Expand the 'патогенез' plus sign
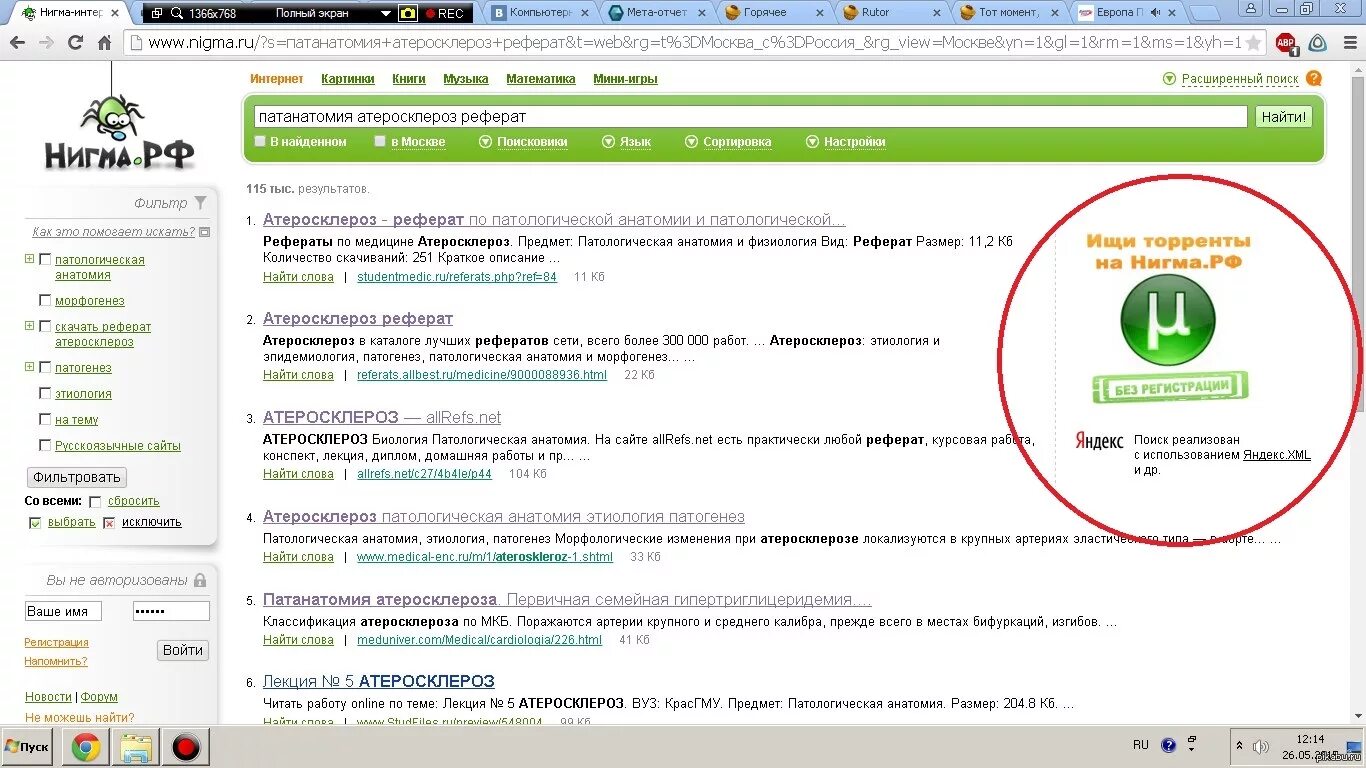This screenshot has height=768, width=1366. coord(30,367)
